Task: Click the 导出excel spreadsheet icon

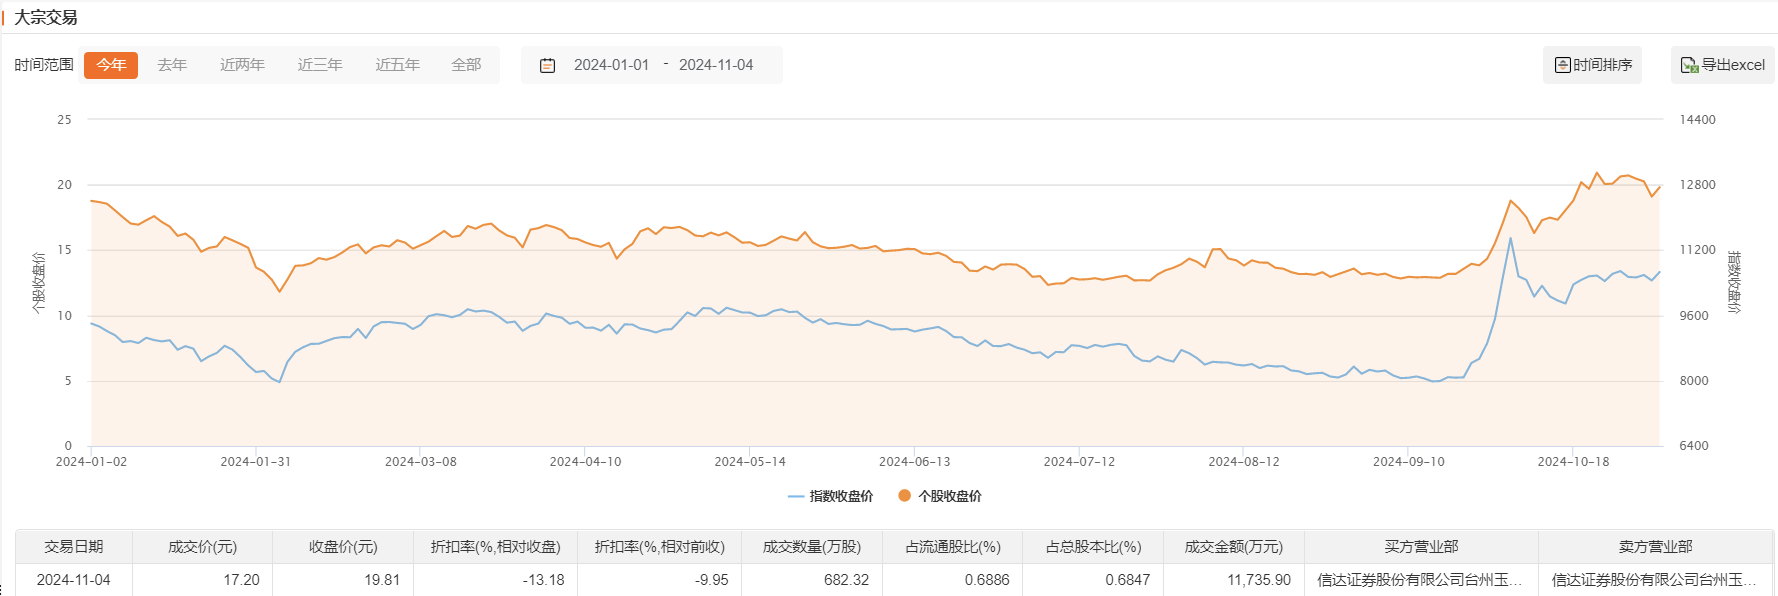Action: [1689, 65]
